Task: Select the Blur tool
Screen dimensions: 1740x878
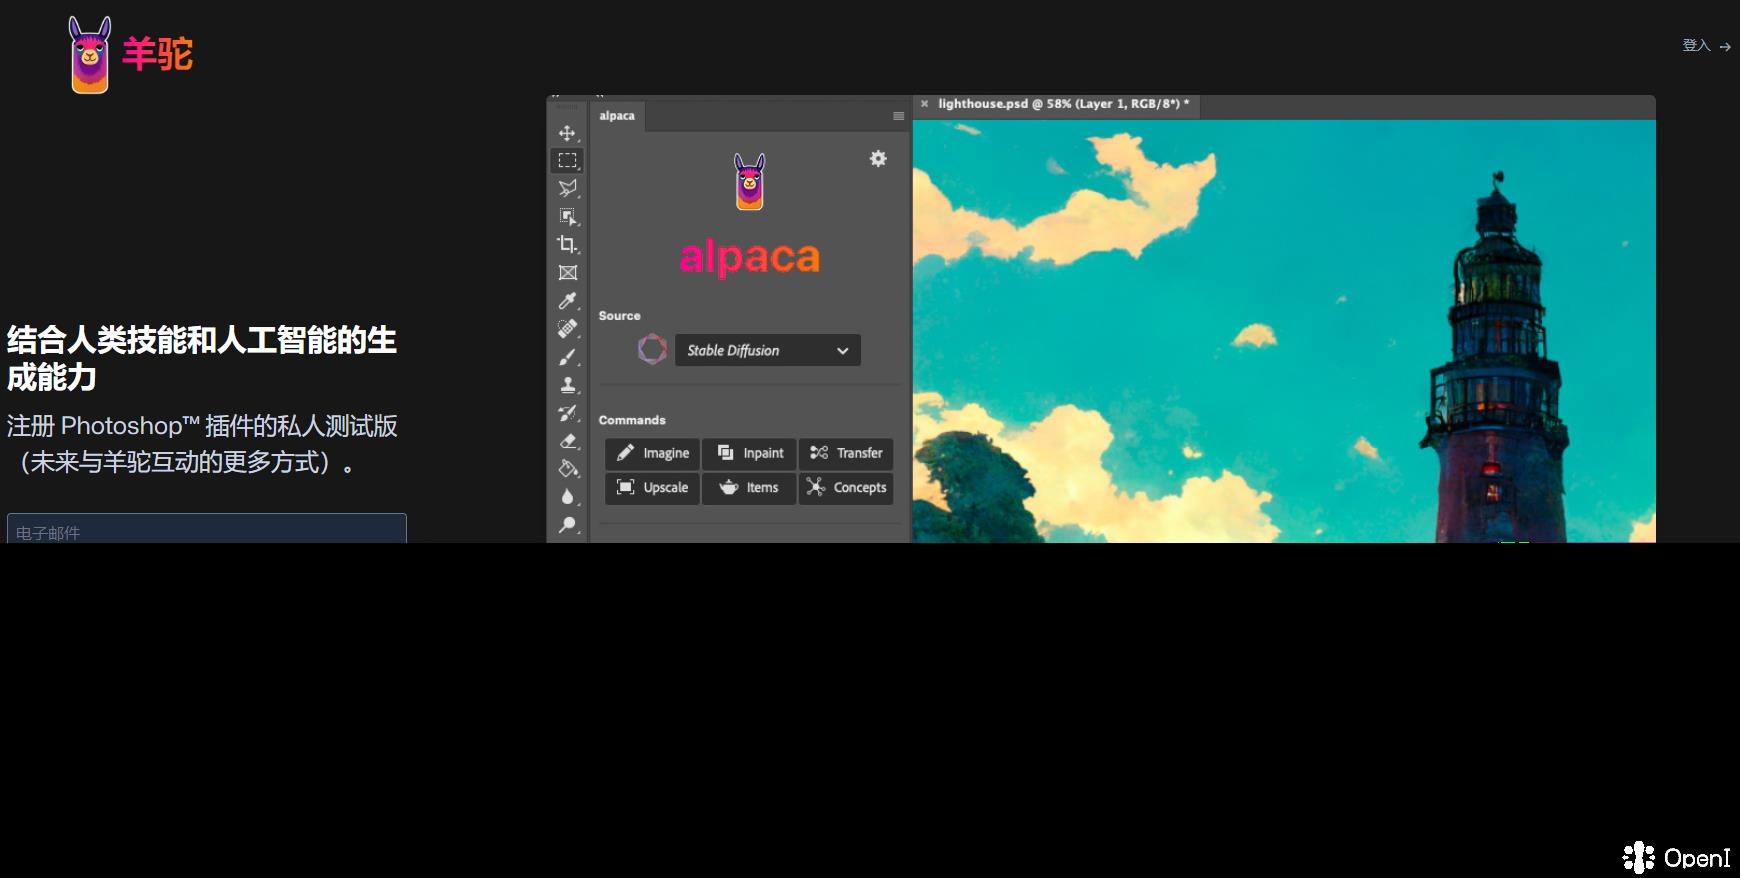Action: (567, 496)
